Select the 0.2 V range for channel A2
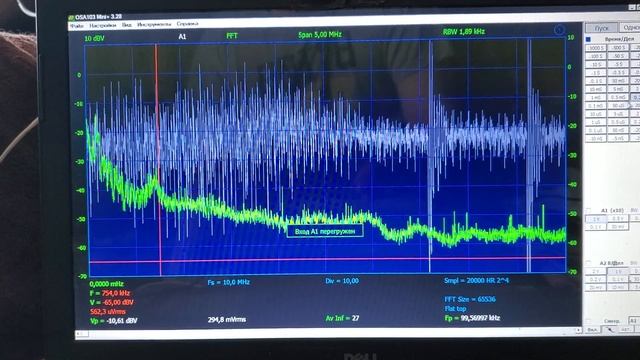The image size is (640, 360). pos(596,280)
